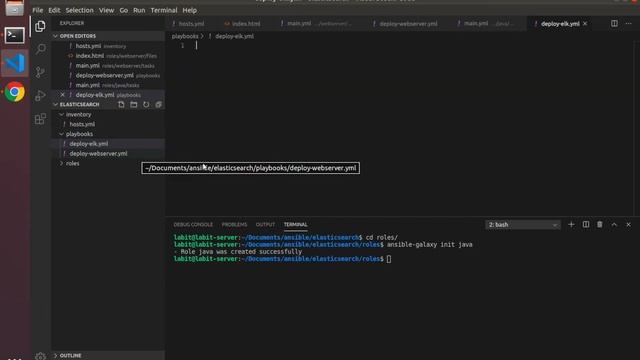
Task: Open Visual Studio Code from dock
Action: (15, 63)
